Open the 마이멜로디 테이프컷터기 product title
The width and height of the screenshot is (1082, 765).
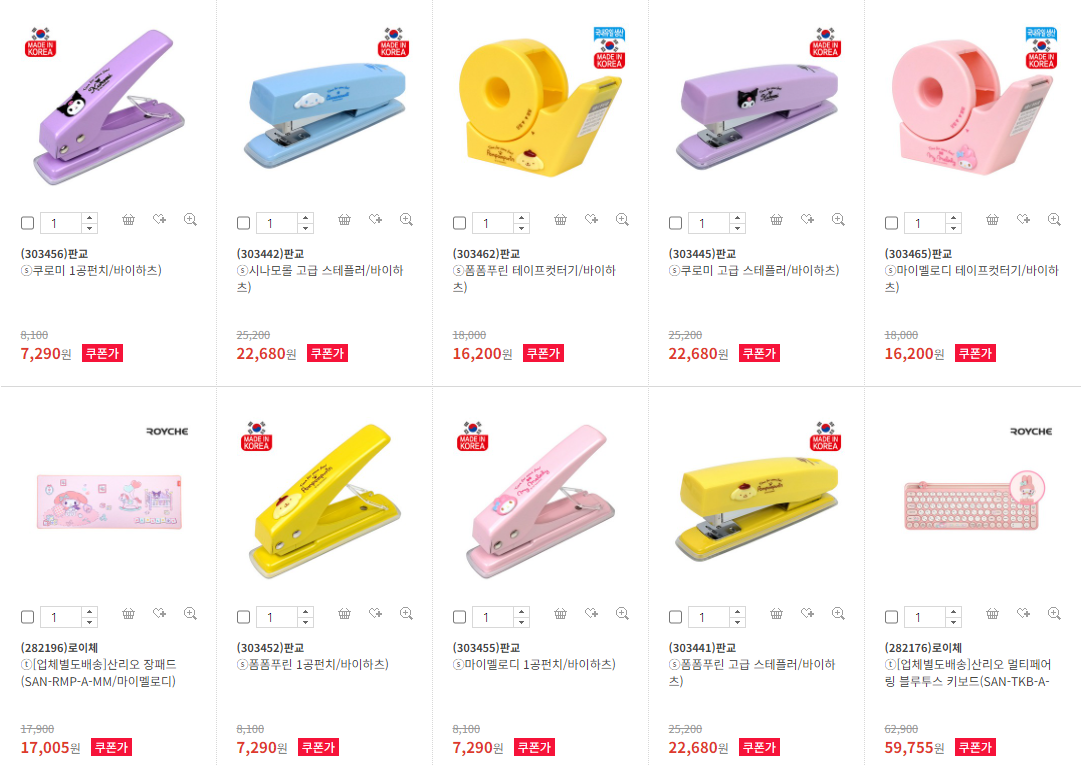point(972,279)
